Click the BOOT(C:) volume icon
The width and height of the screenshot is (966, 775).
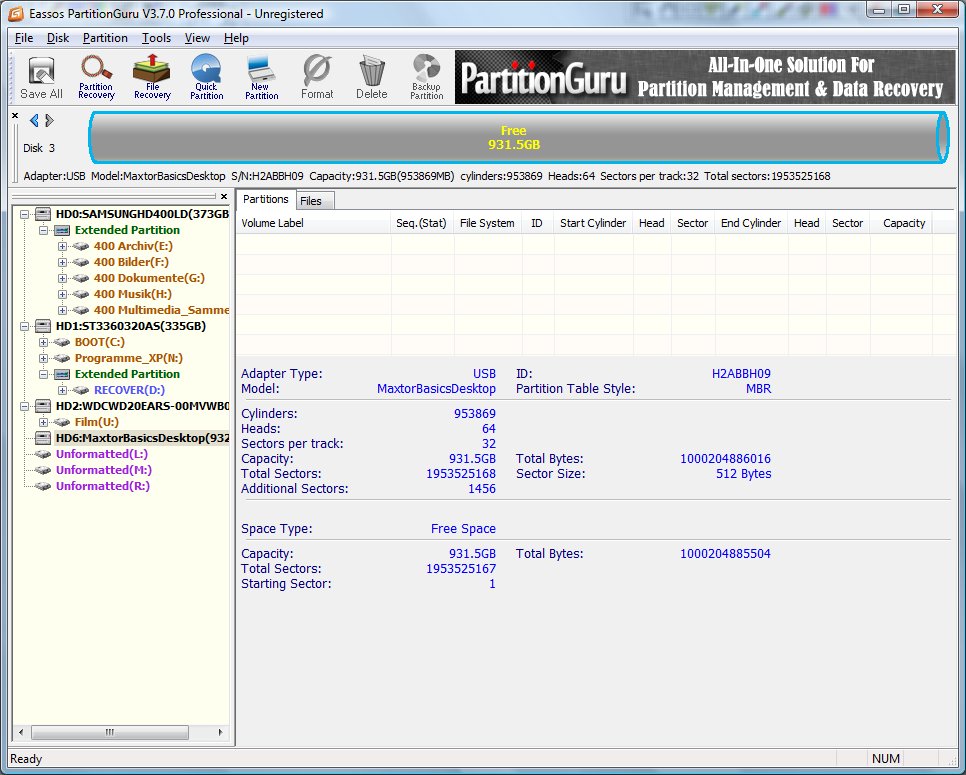click(x=62, y=342)
